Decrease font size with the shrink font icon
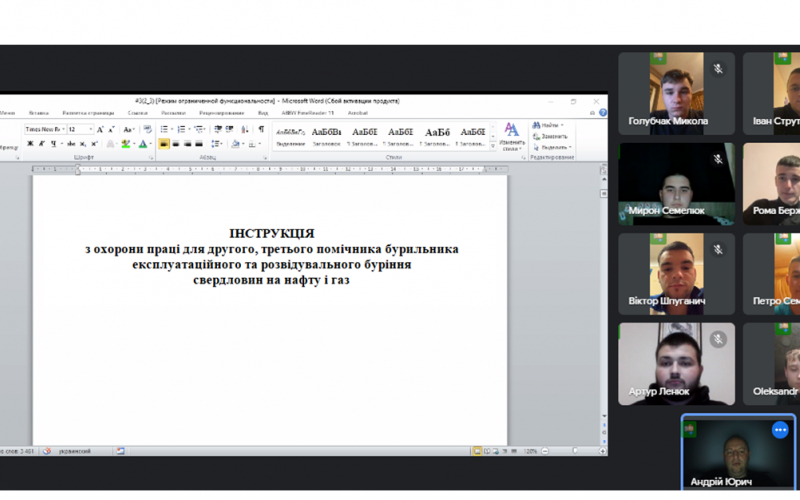This screenshot has height=500, width=800. [111, 130]
